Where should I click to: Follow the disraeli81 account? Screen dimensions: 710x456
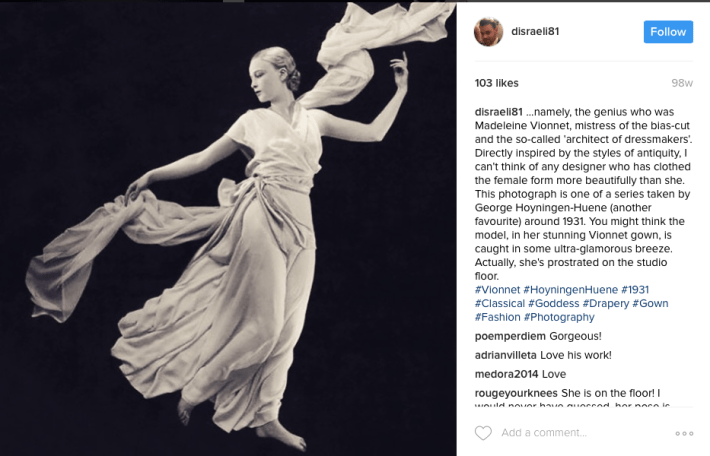[x=668, y=32]
